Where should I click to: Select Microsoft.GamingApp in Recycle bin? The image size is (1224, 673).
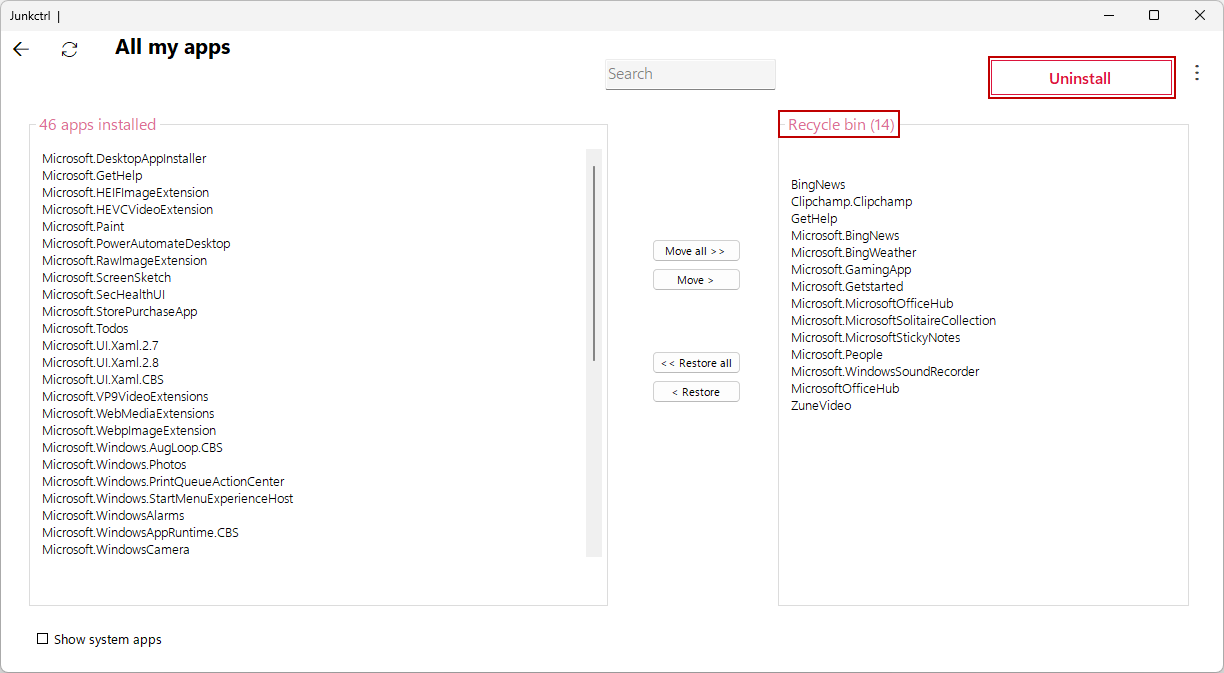(x=851, y=270)
